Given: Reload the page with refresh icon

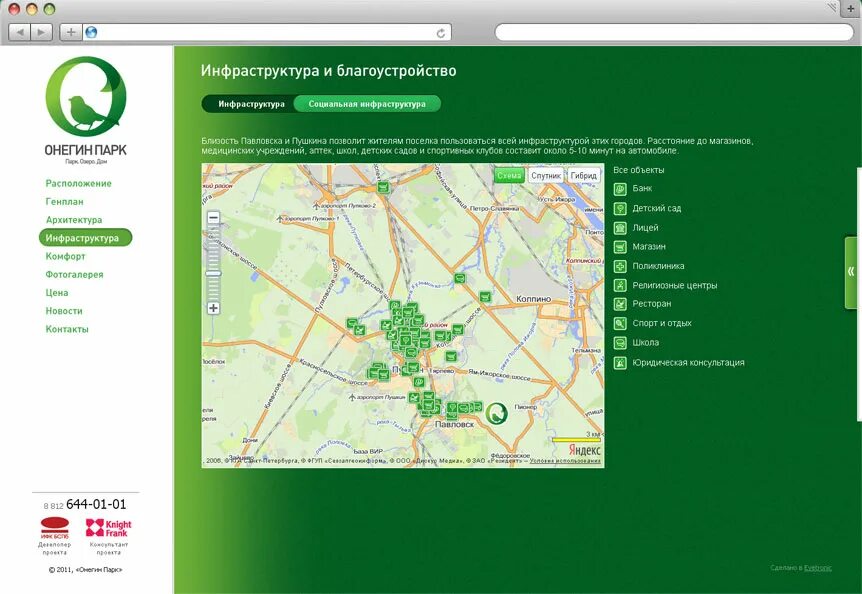Looking at the screenshot, I should 441,33.
